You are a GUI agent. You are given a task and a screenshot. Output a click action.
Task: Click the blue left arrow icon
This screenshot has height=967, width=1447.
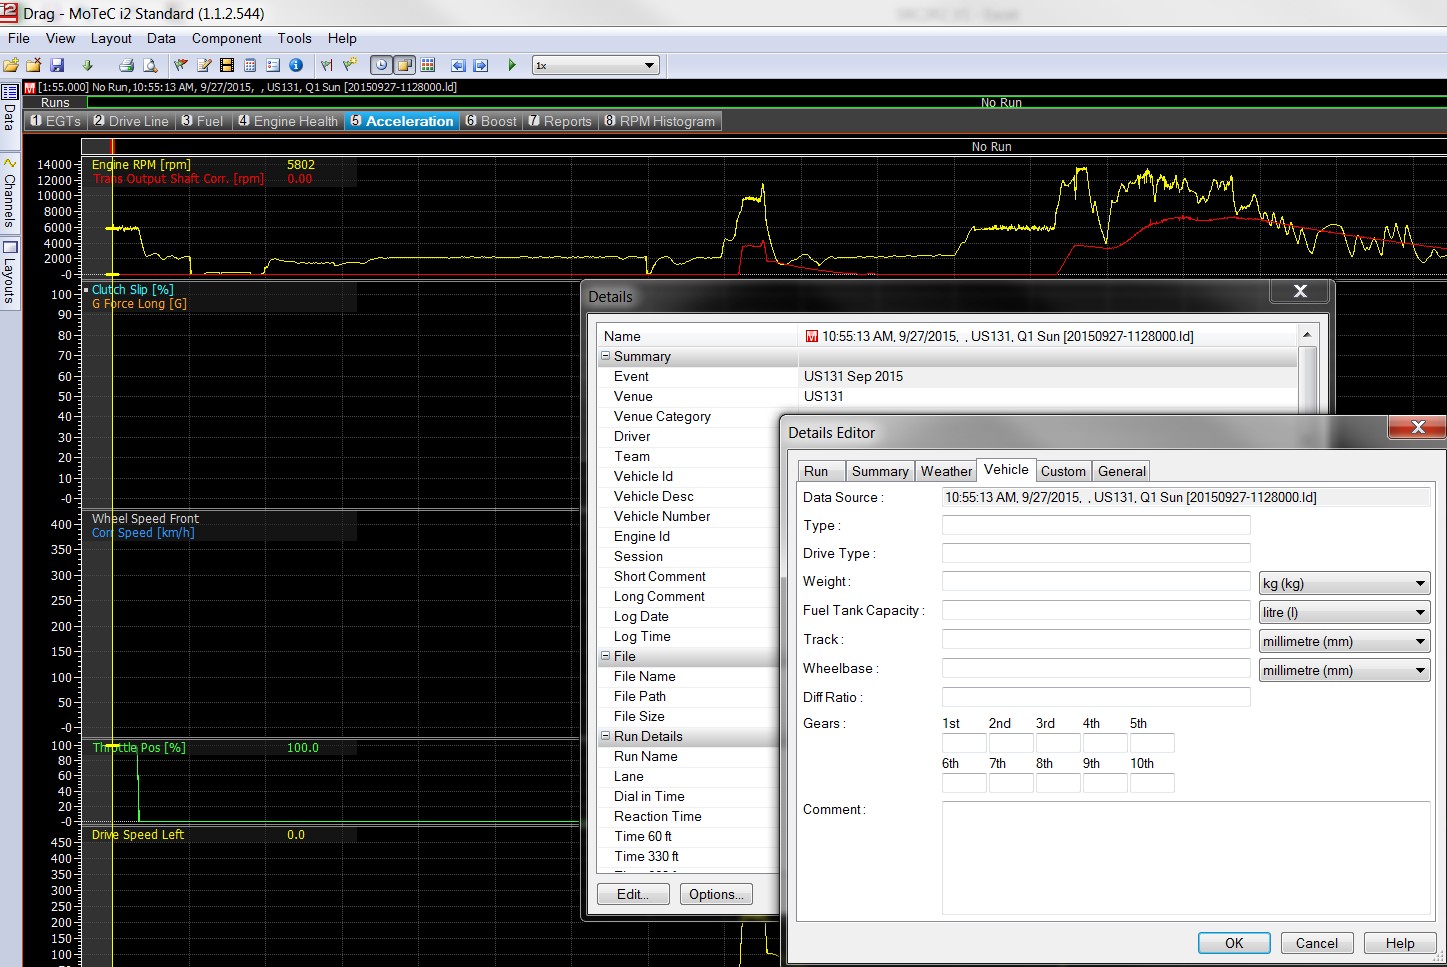coord(458,65)
